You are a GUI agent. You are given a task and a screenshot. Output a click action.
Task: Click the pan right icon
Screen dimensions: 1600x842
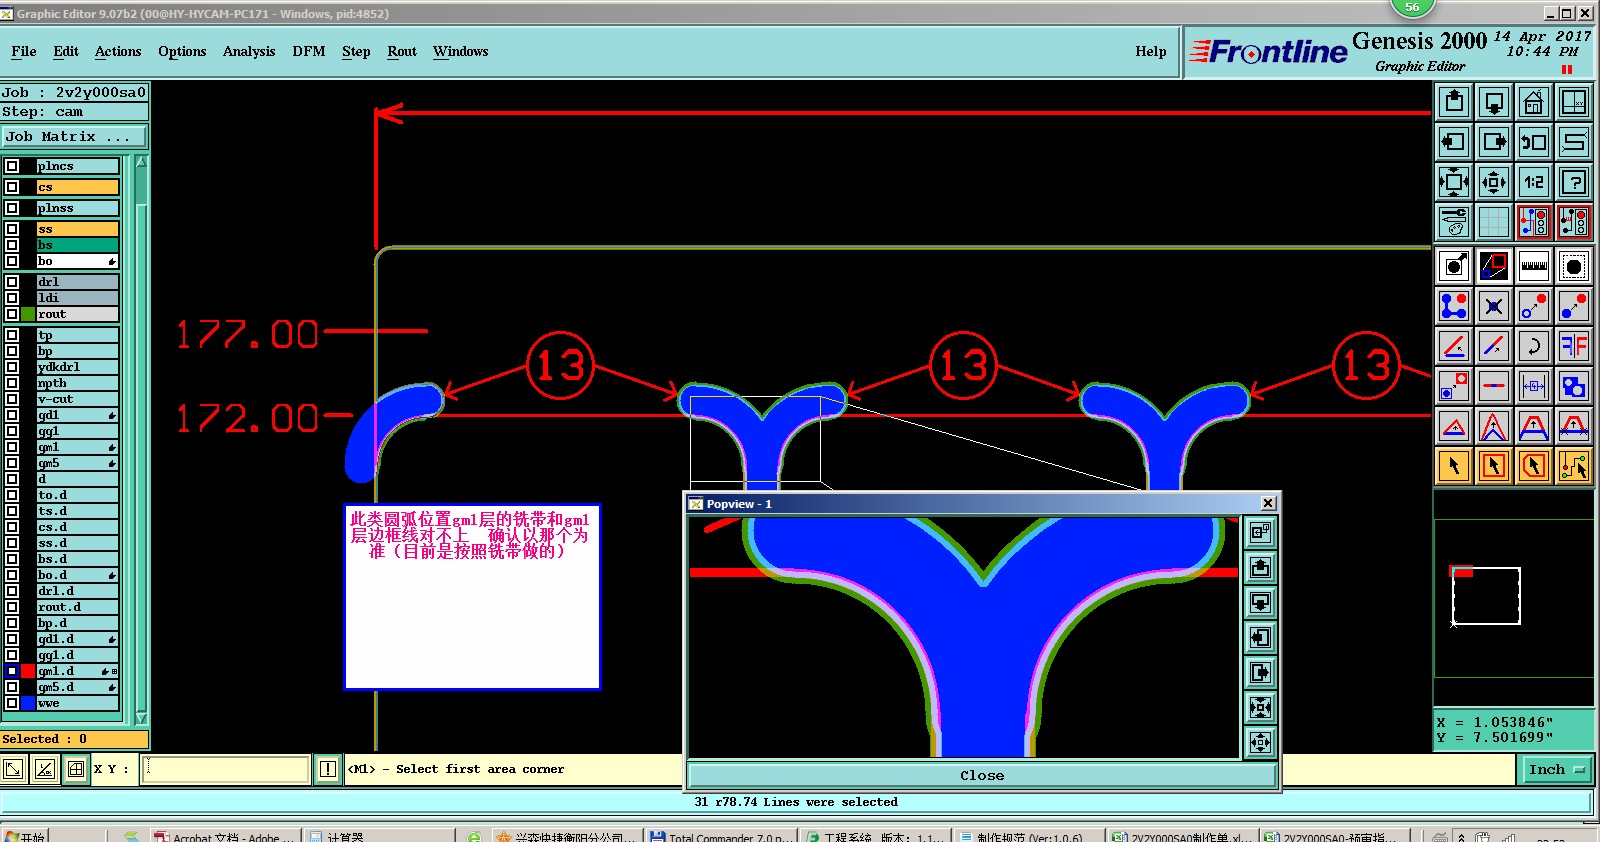click(x=1494, y=142)
